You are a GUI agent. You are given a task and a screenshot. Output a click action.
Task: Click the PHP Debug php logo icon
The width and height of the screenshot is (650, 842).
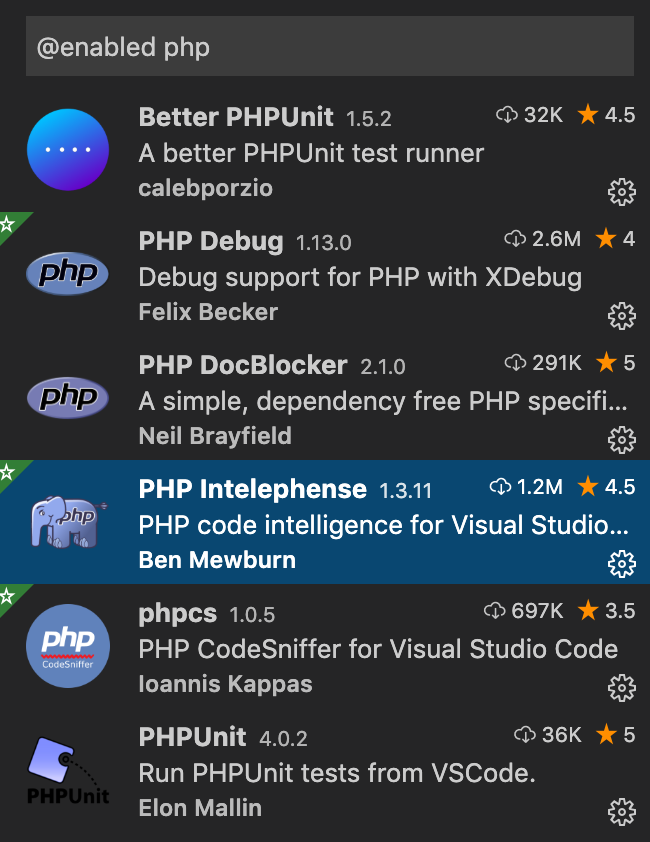67,274
